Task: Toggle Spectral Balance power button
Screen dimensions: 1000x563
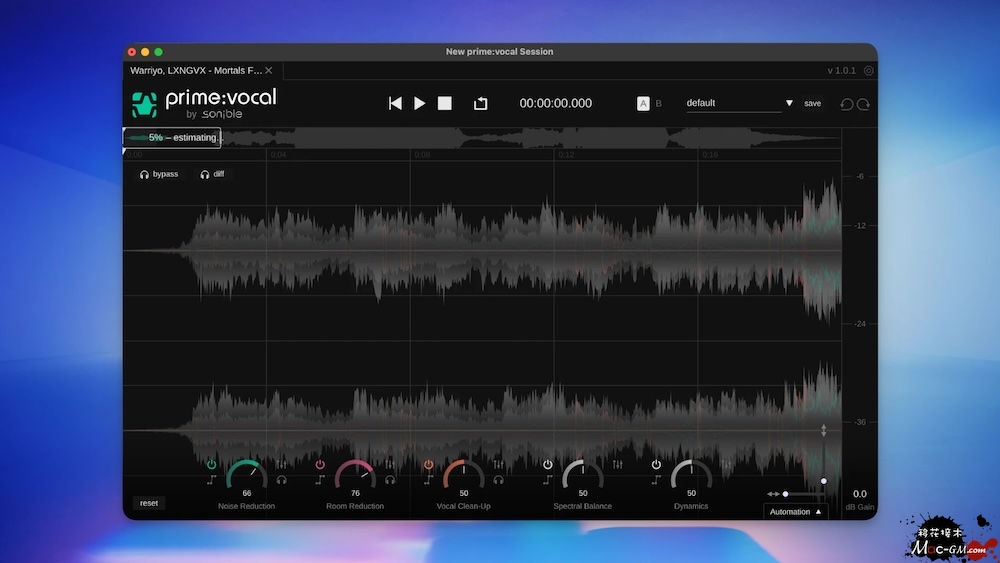Action: (547, 465)
